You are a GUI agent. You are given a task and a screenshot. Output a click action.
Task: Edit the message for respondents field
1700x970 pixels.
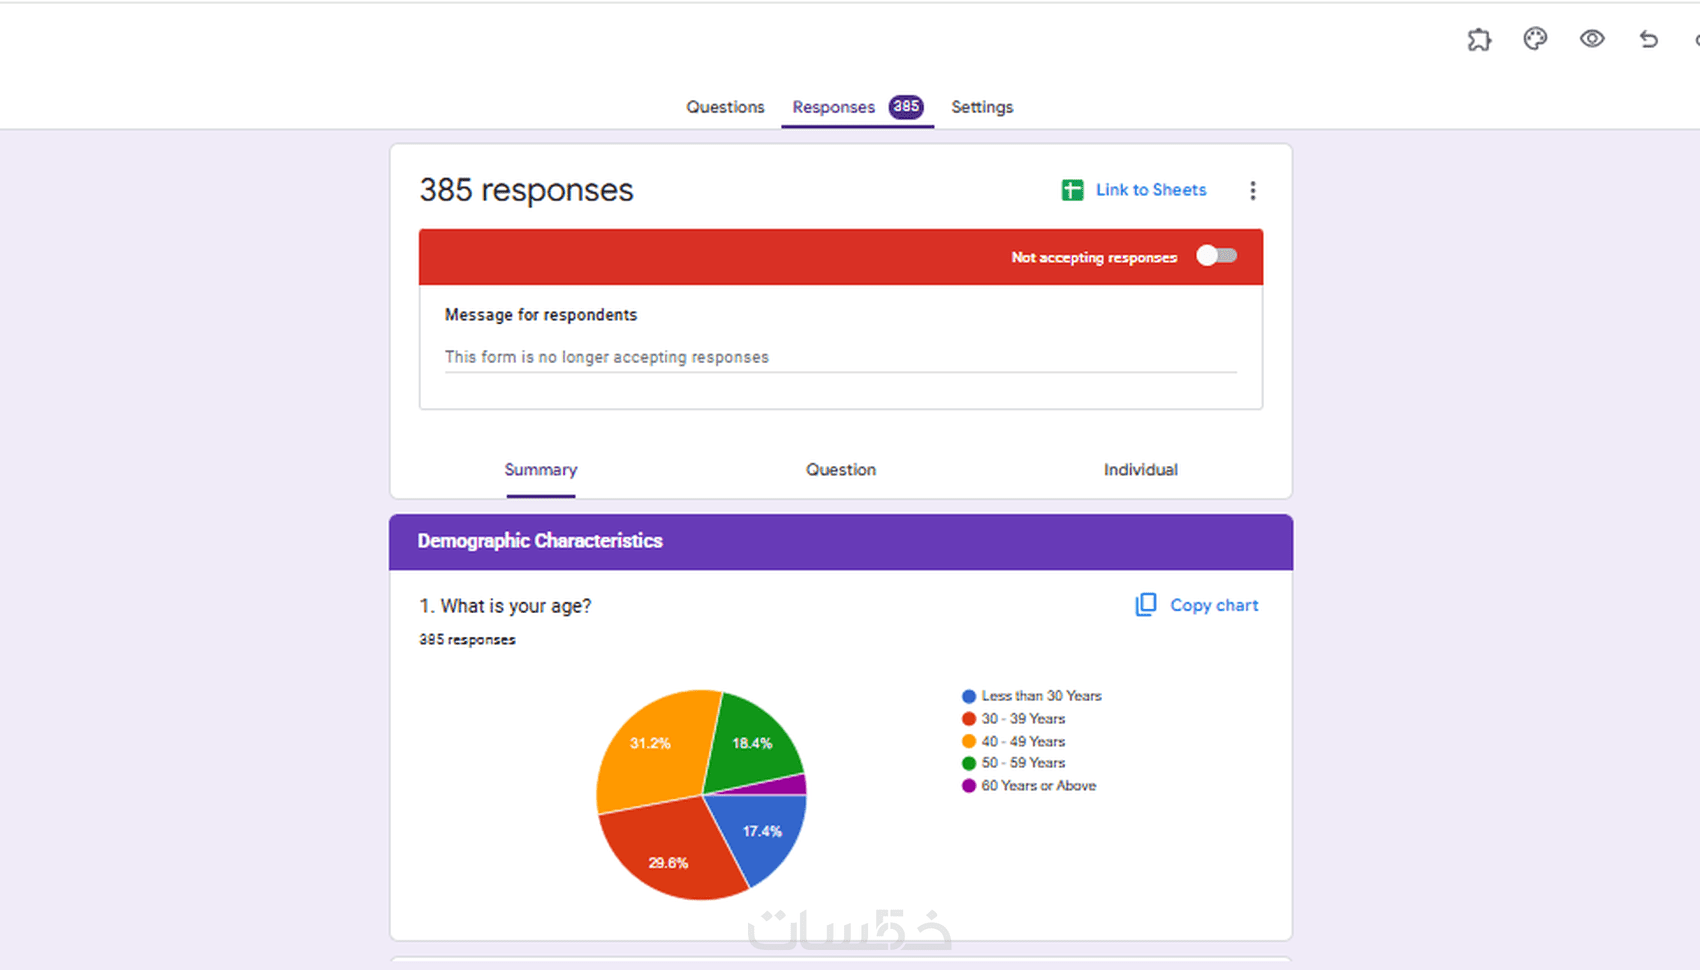tap(841, 357)
